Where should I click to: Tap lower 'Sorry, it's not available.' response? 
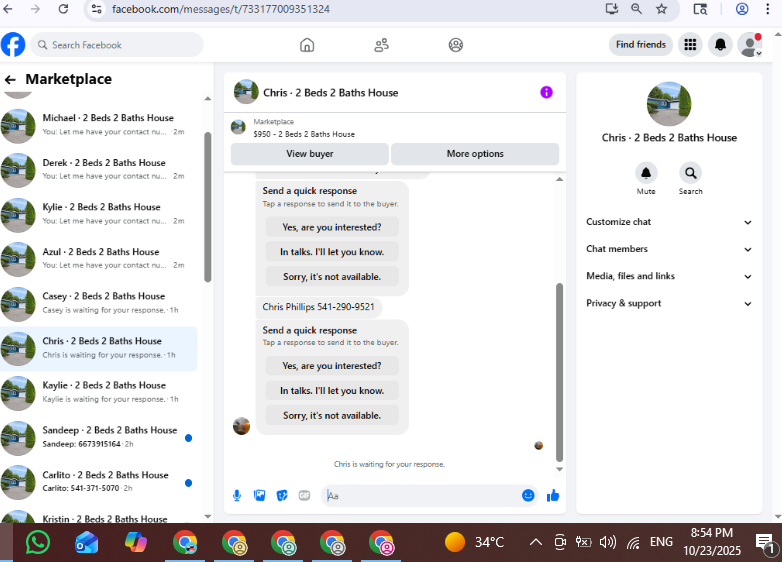pyautogui.click(x=332, y=415)
